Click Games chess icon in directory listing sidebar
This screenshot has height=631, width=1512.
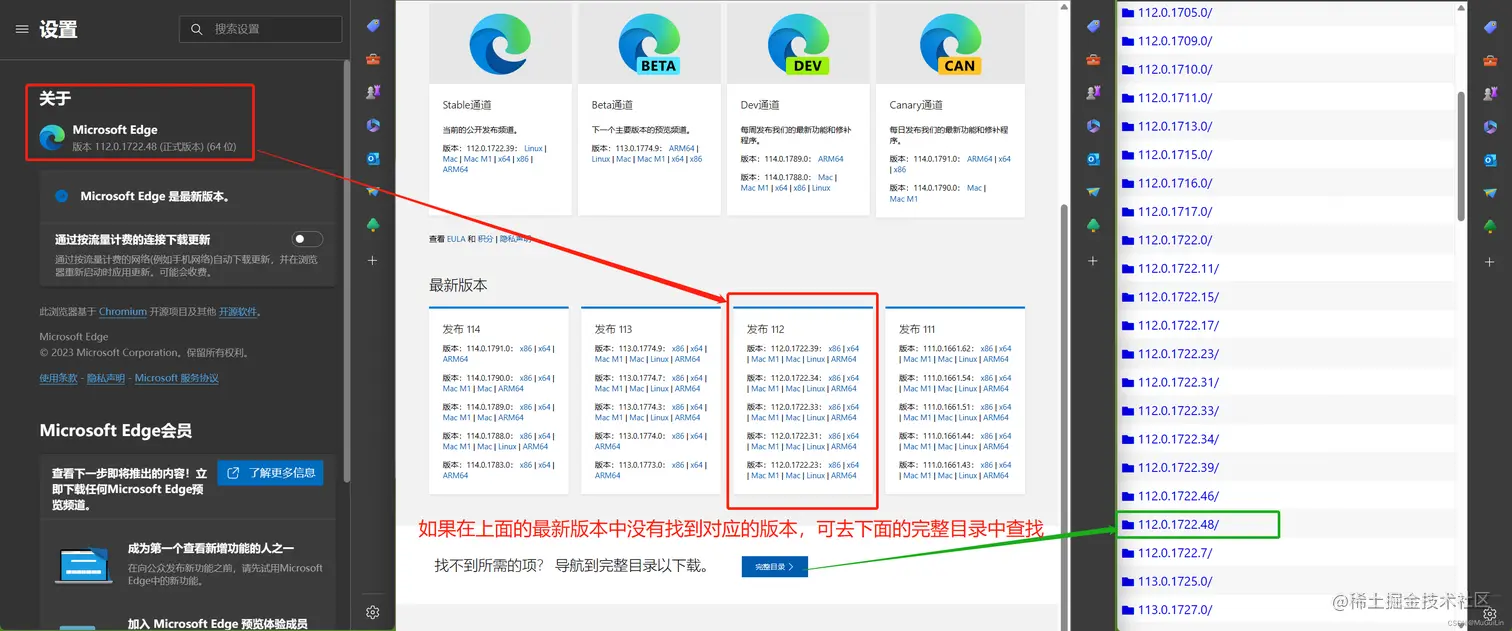(1490, 92)
